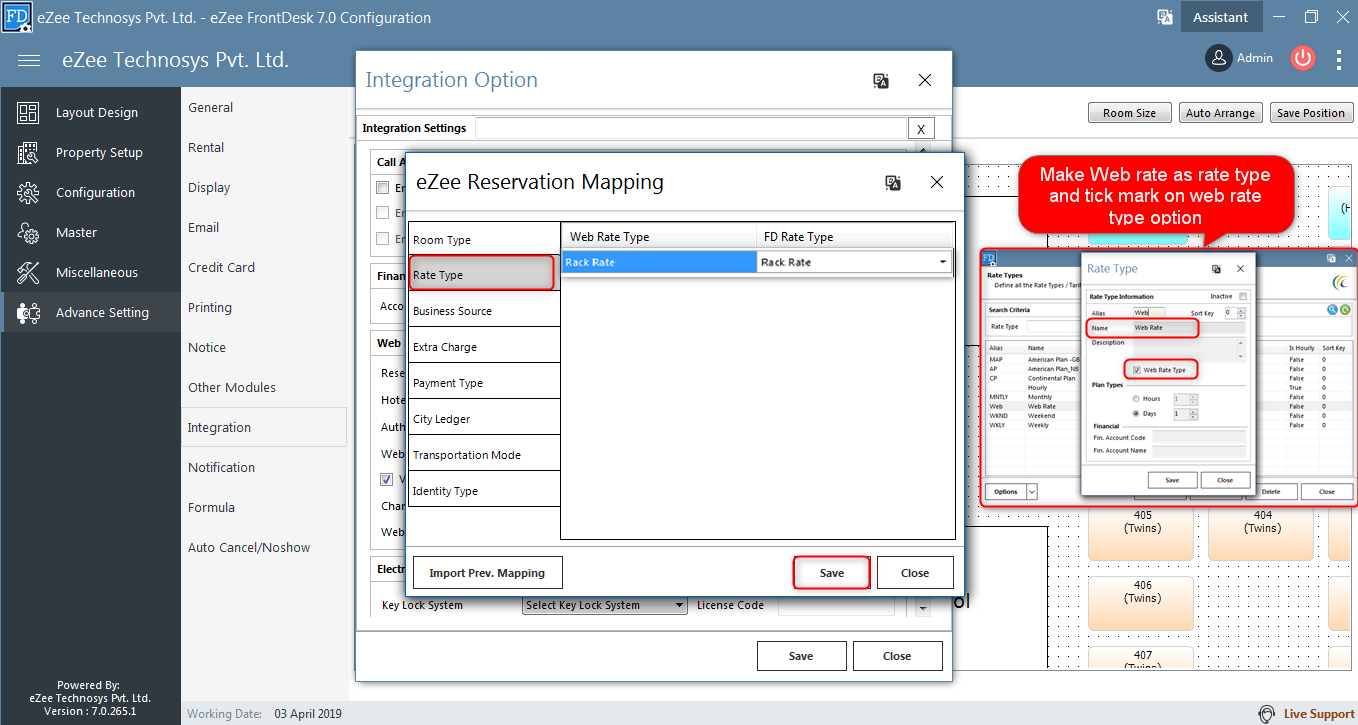The image size is (1358, 725).
Task: Click the Admin user profile icon
Action: (x=1218, y=58)
